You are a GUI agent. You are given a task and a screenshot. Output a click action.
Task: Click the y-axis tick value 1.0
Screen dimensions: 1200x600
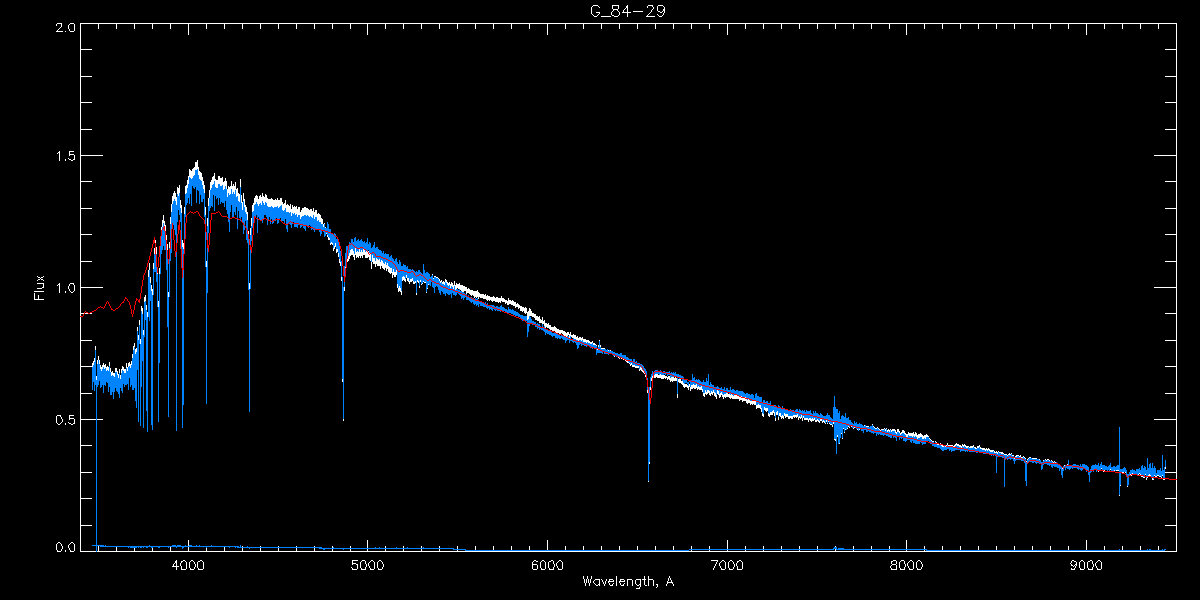(64, 288)
